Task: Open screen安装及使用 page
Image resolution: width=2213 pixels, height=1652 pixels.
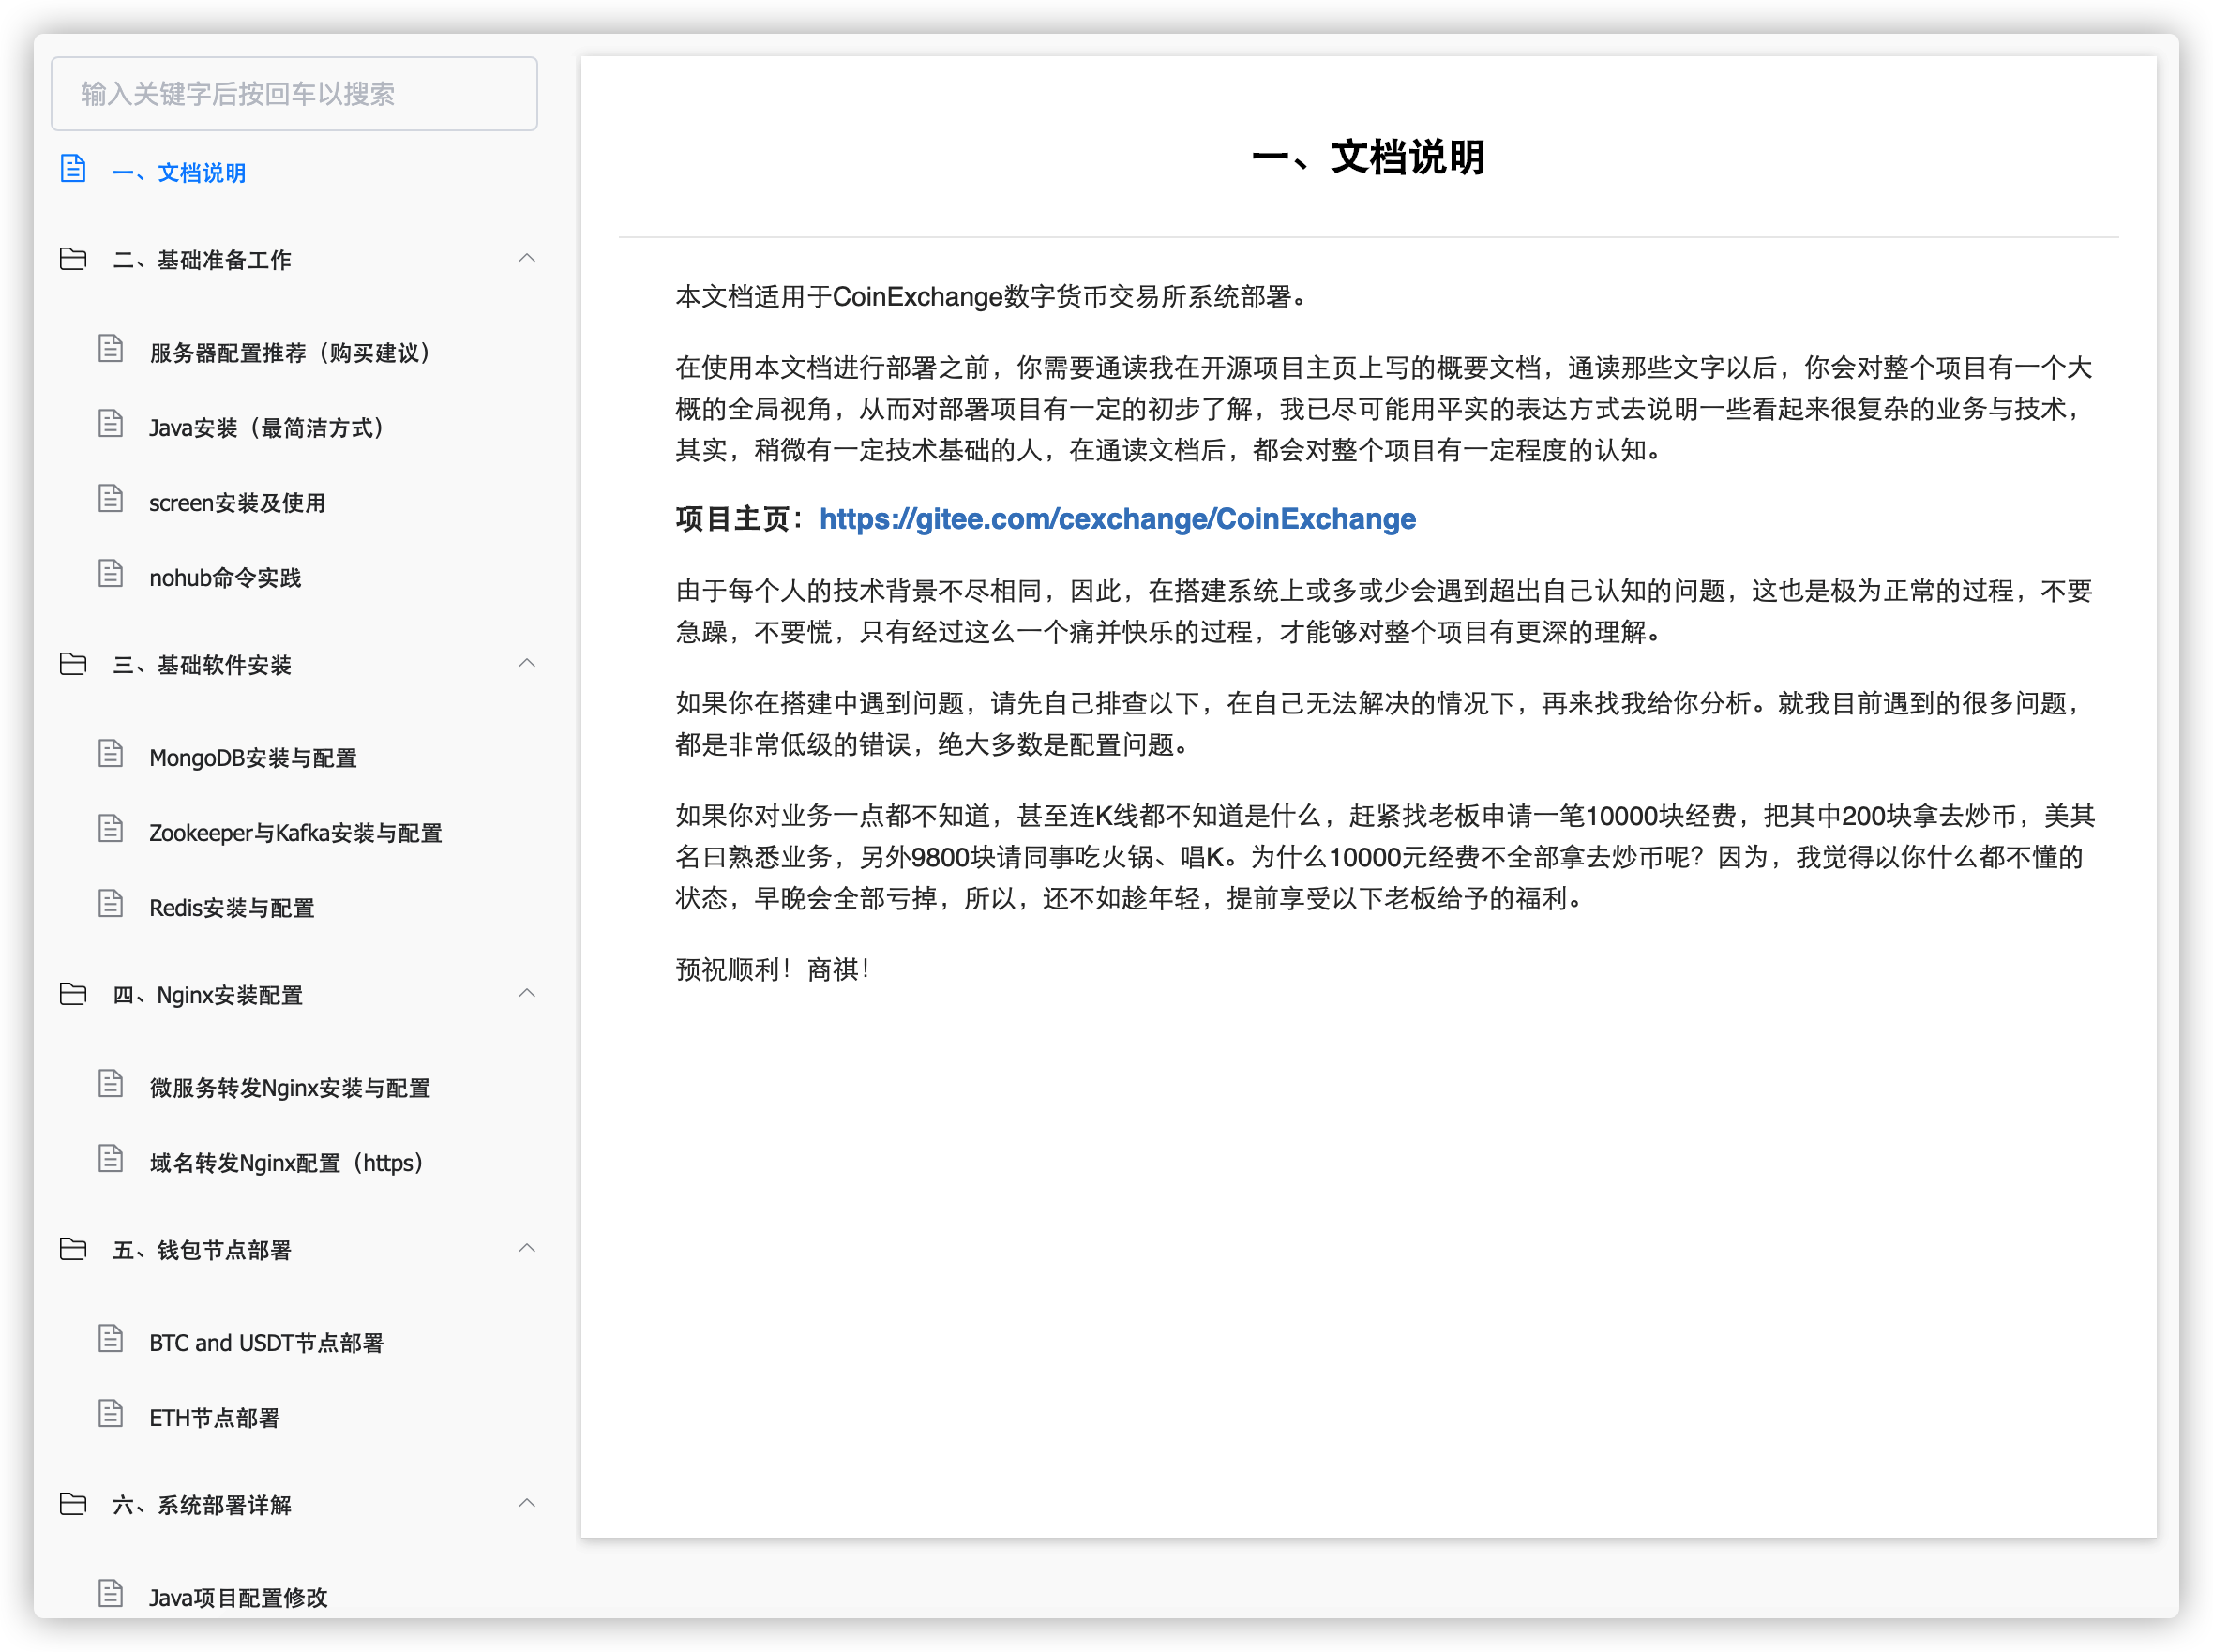Action: (237, 503)
